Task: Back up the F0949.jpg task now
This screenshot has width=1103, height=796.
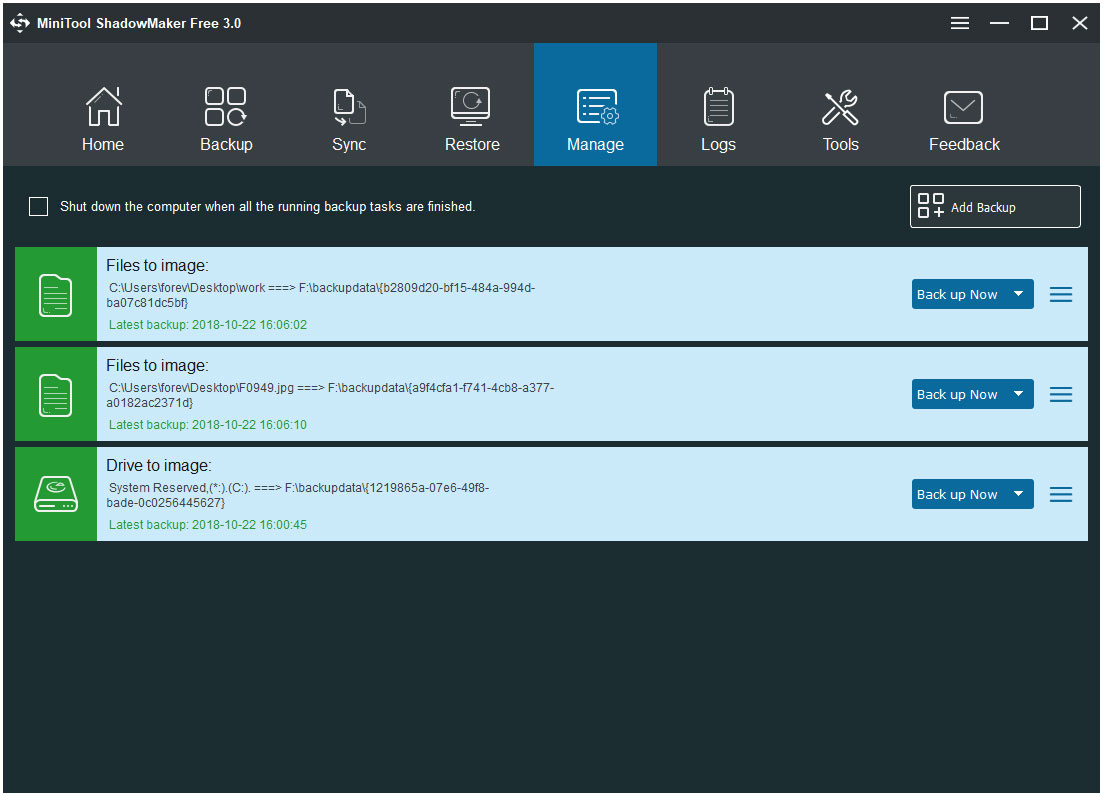Action: tap(957, 394)
